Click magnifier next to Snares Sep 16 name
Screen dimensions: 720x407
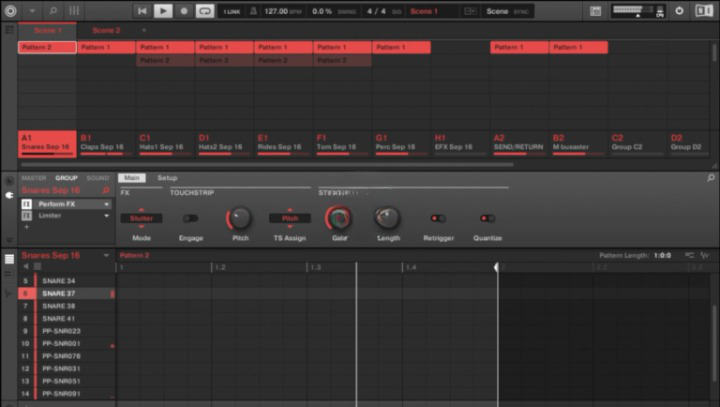click(x=106, y=190)
